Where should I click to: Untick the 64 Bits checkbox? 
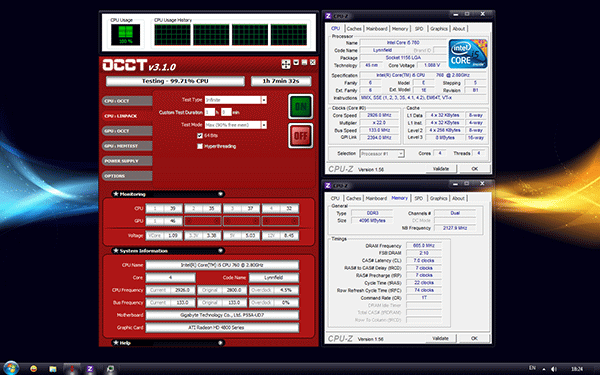pos(200,135)
